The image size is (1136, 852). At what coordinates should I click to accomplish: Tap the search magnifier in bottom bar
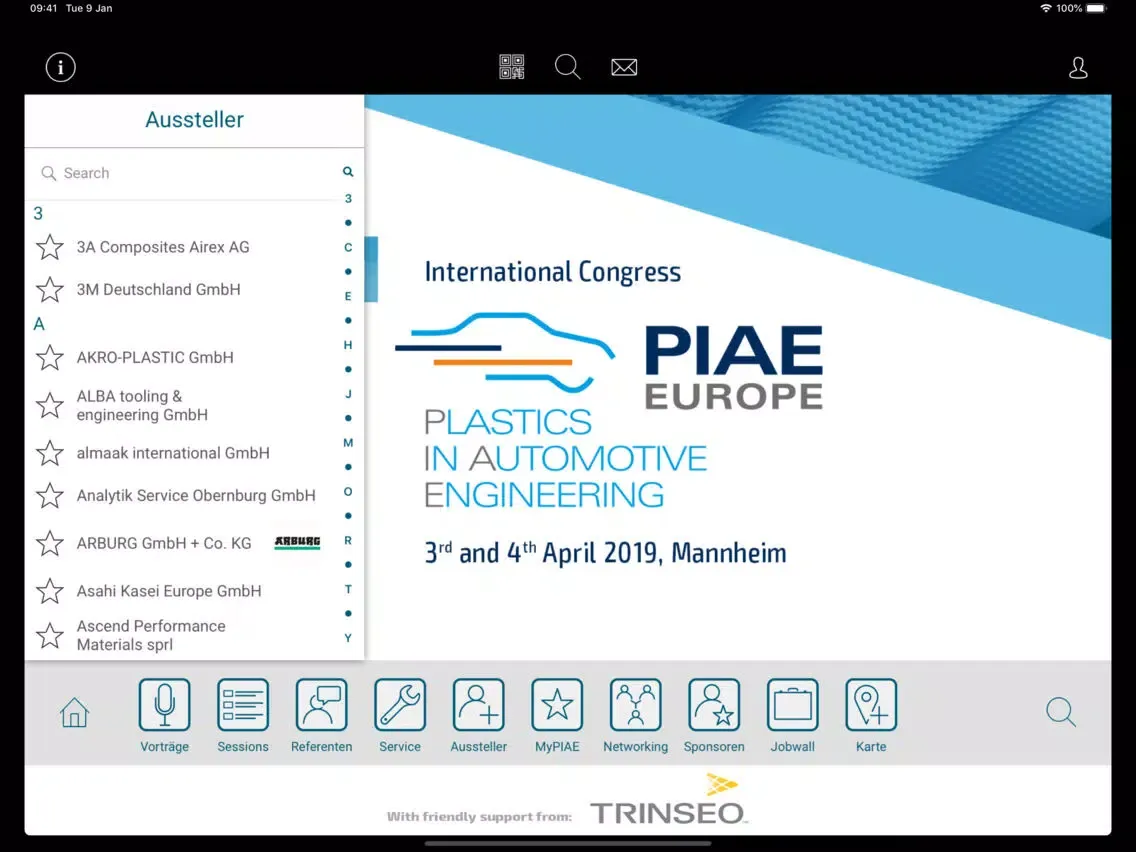[1061, 712]
